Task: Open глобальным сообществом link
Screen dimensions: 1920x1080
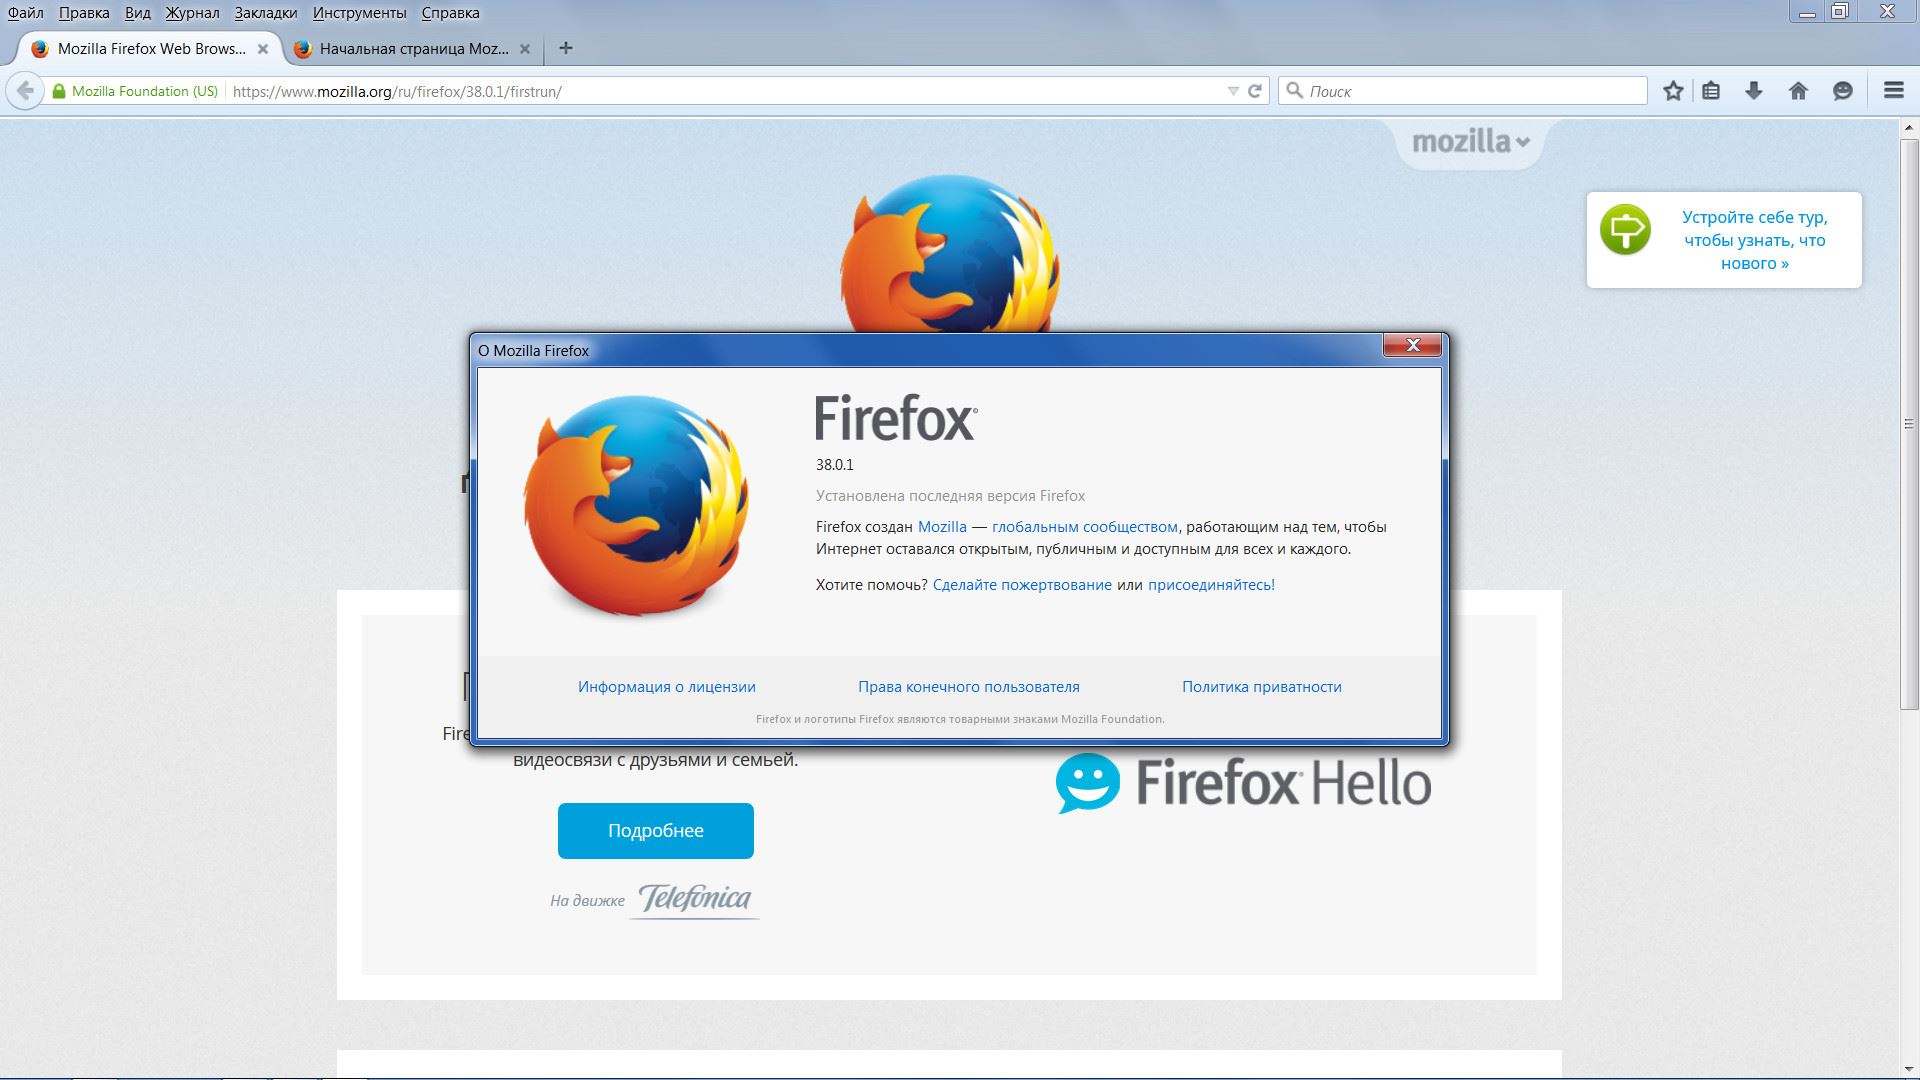Action: pos(1085,527)
